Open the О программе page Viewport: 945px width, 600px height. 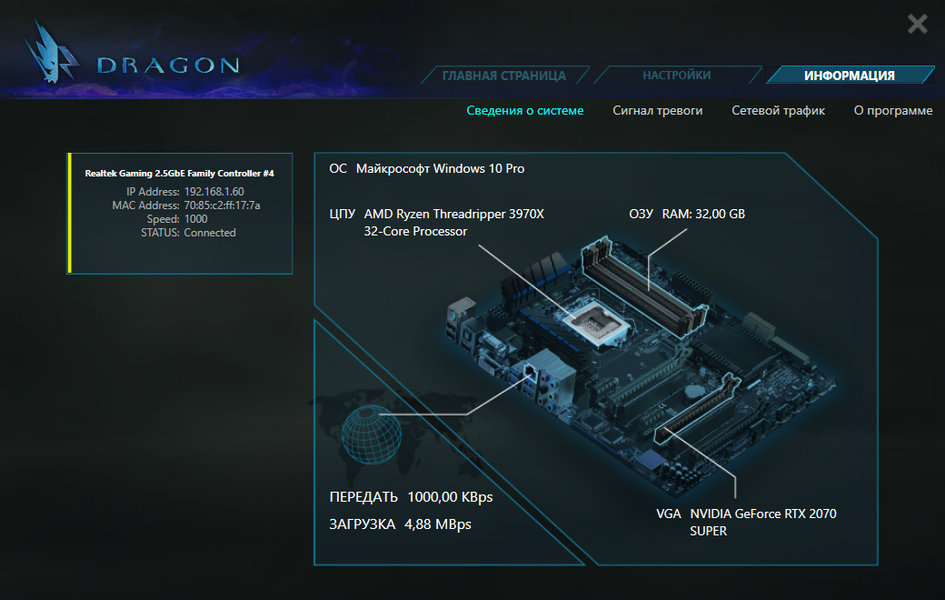tap(893, 110)
